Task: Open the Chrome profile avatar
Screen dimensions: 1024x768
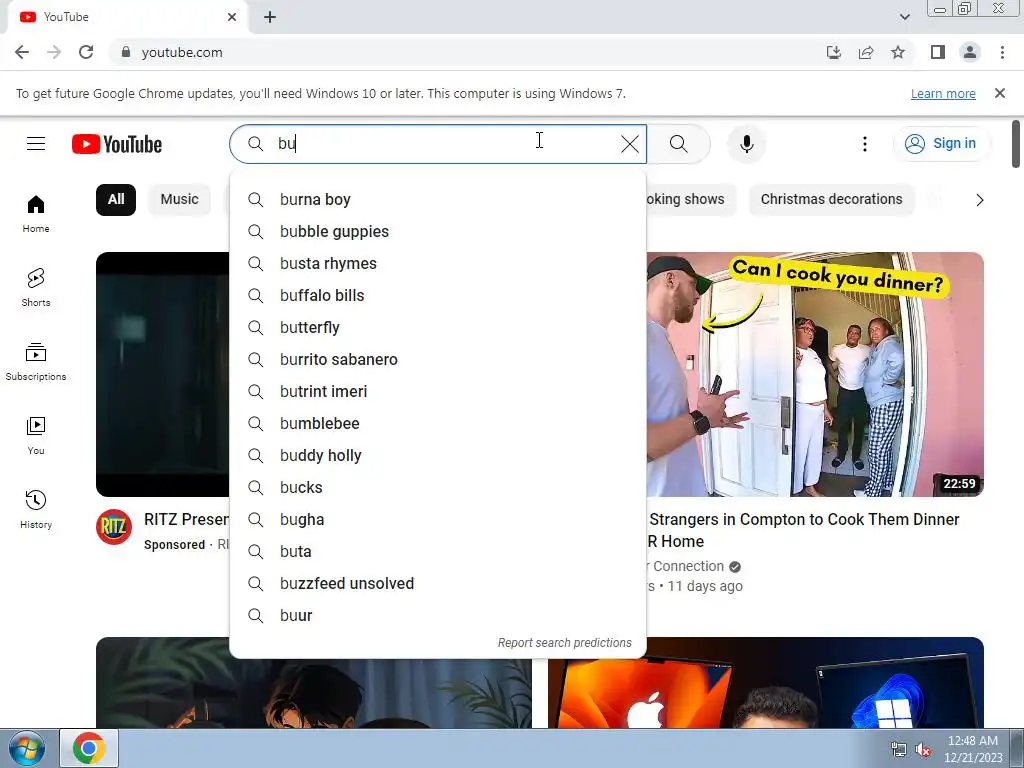Action: click(x=970, y=52)
